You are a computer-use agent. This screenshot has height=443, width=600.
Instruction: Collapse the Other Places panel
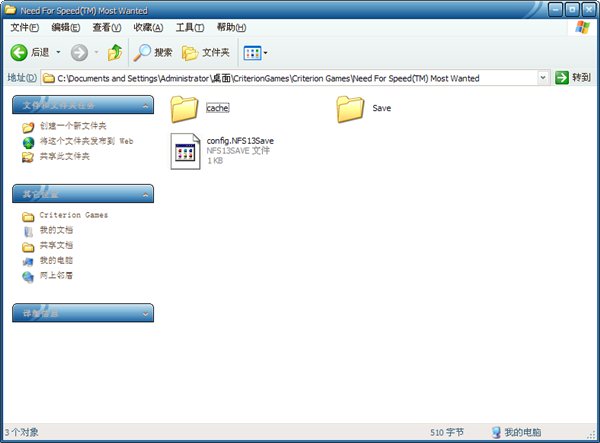[x=145, y=195]
